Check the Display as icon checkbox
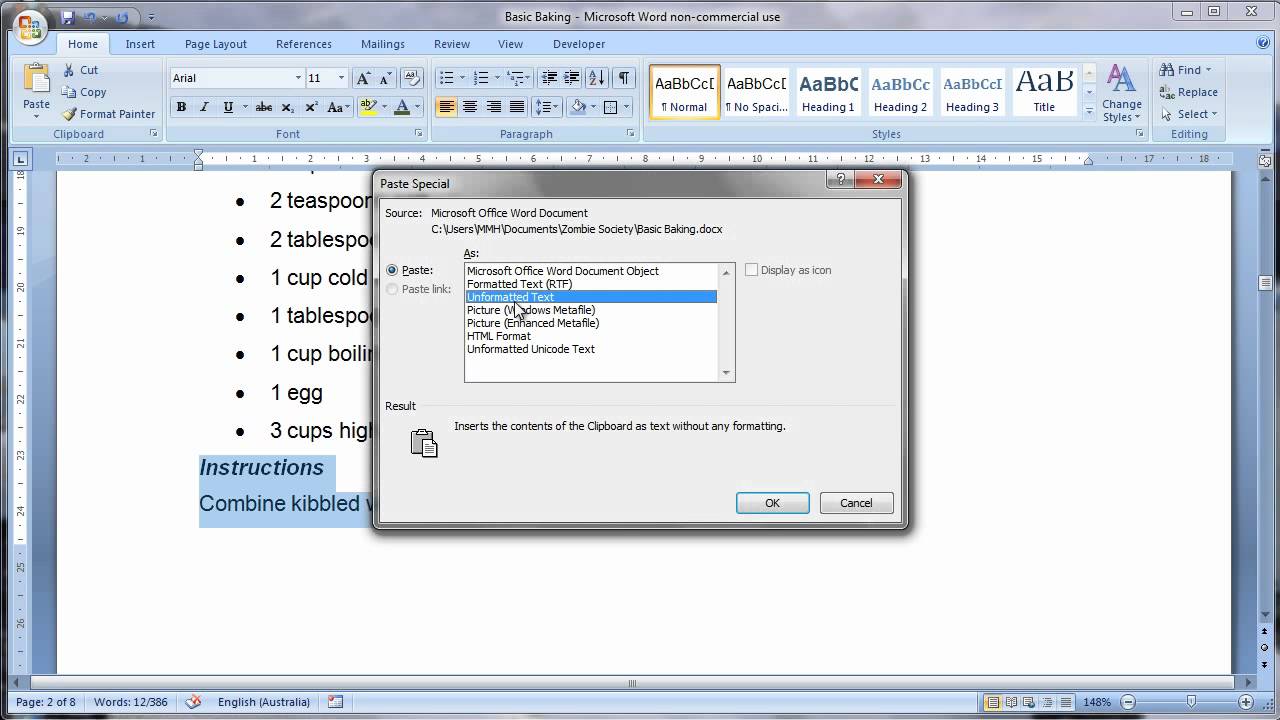1280x720 pixels. (751, 270)
